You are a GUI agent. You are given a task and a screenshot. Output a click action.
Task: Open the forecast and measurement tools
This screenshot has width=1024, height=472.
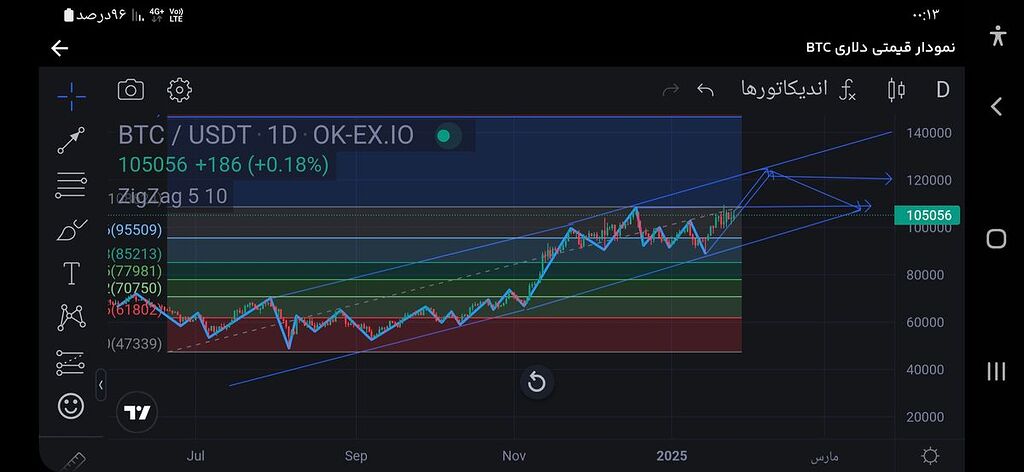[x=71, y=362]
